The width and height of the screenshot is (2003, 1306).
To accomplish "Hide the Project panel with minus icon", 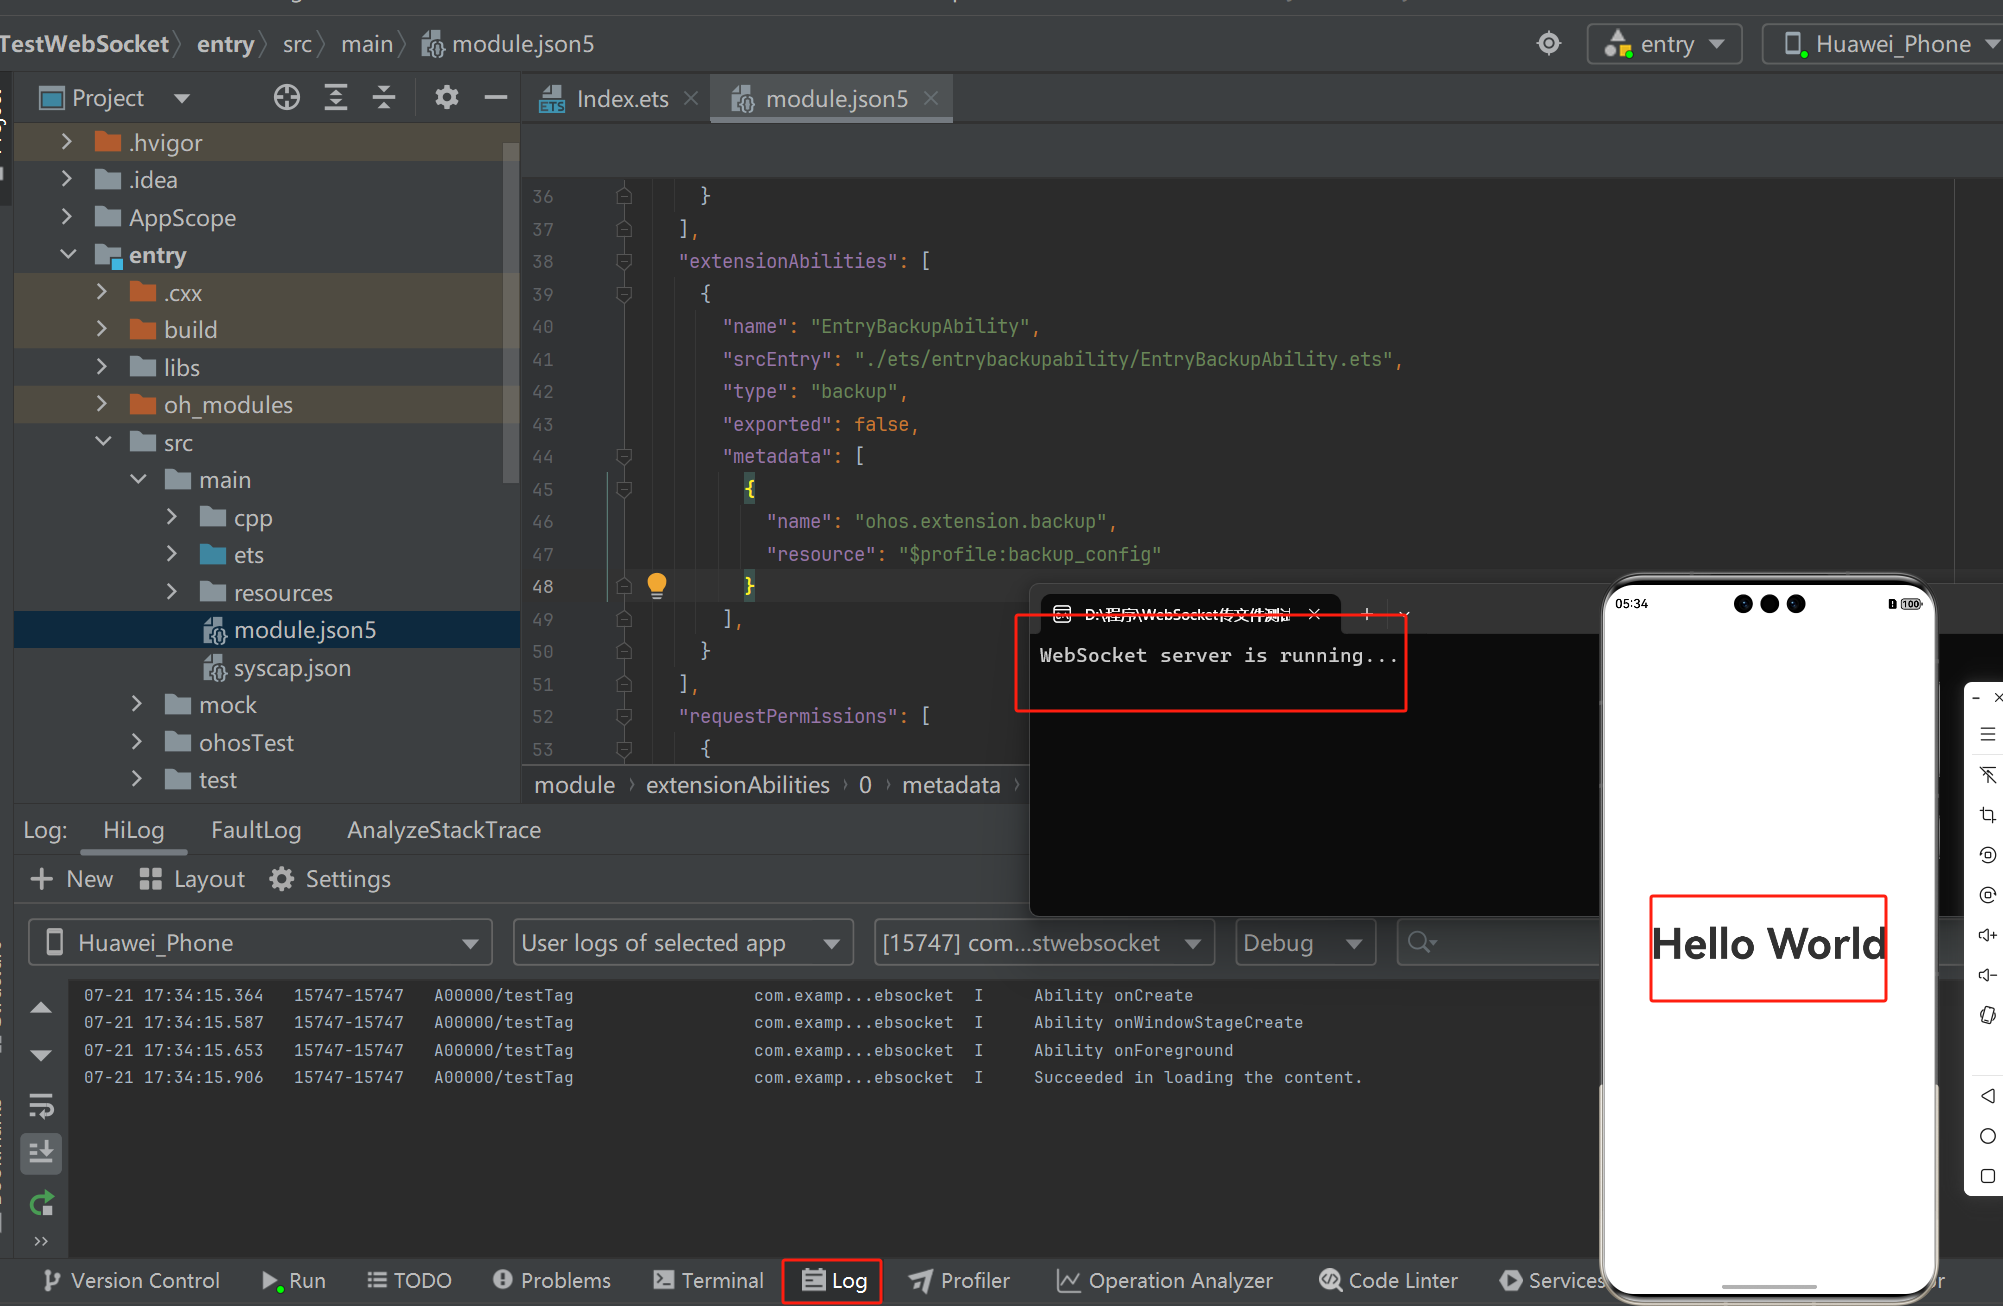I will [x=495, y=97].
